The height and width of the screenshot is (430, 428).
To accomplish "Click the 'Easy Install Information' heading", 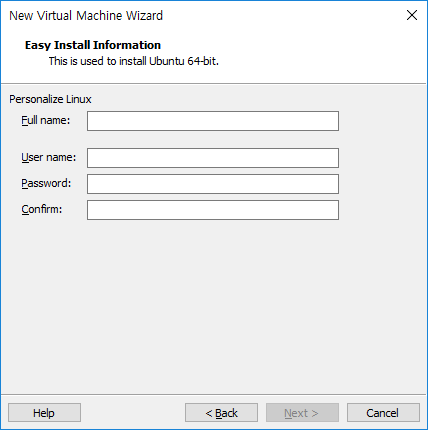I will pyautogui.click(x=93, y=45).
